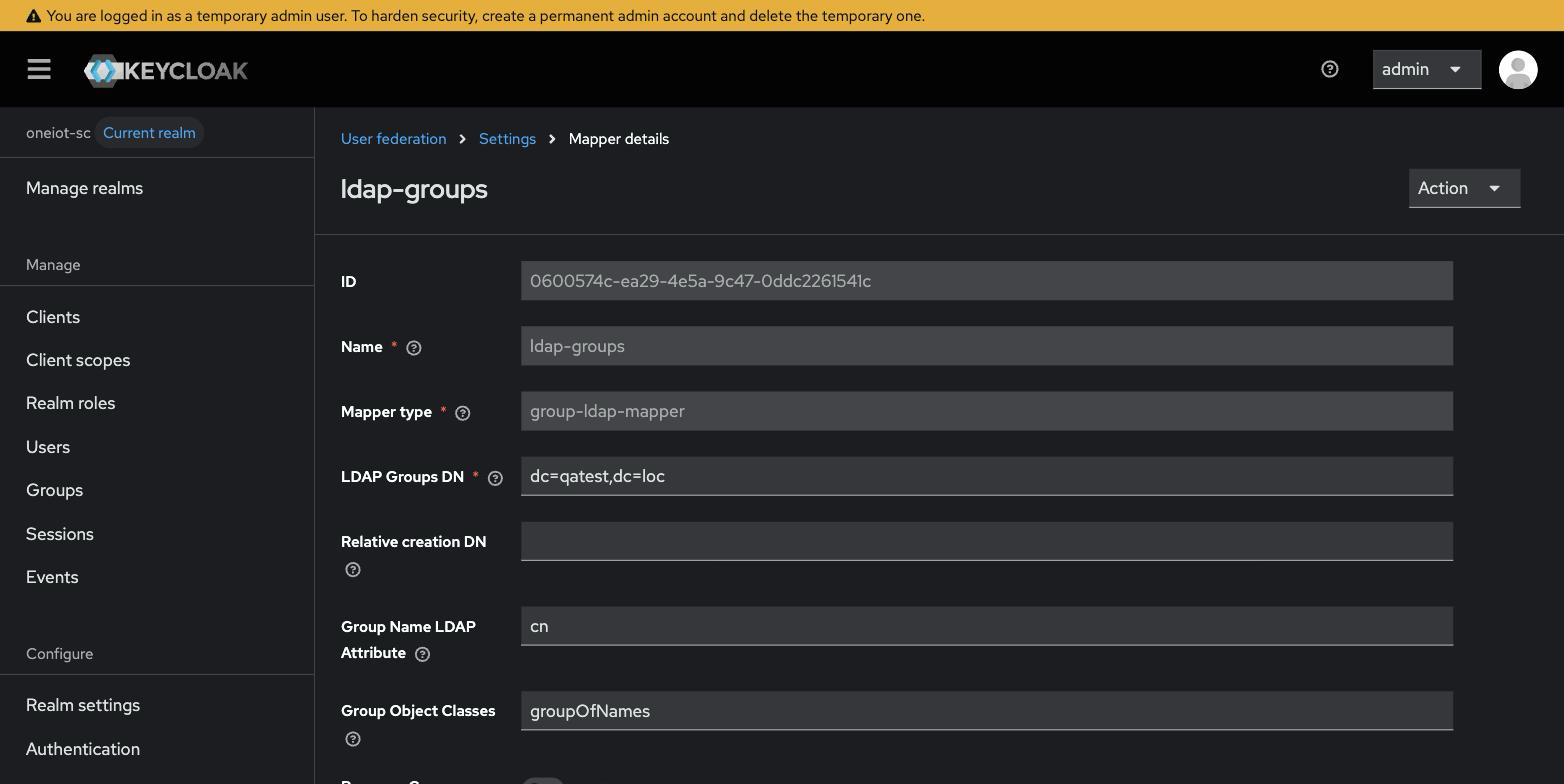1564x784 pixels.
Task: Click the user avatar icon
Action: tap(1518, 69)
